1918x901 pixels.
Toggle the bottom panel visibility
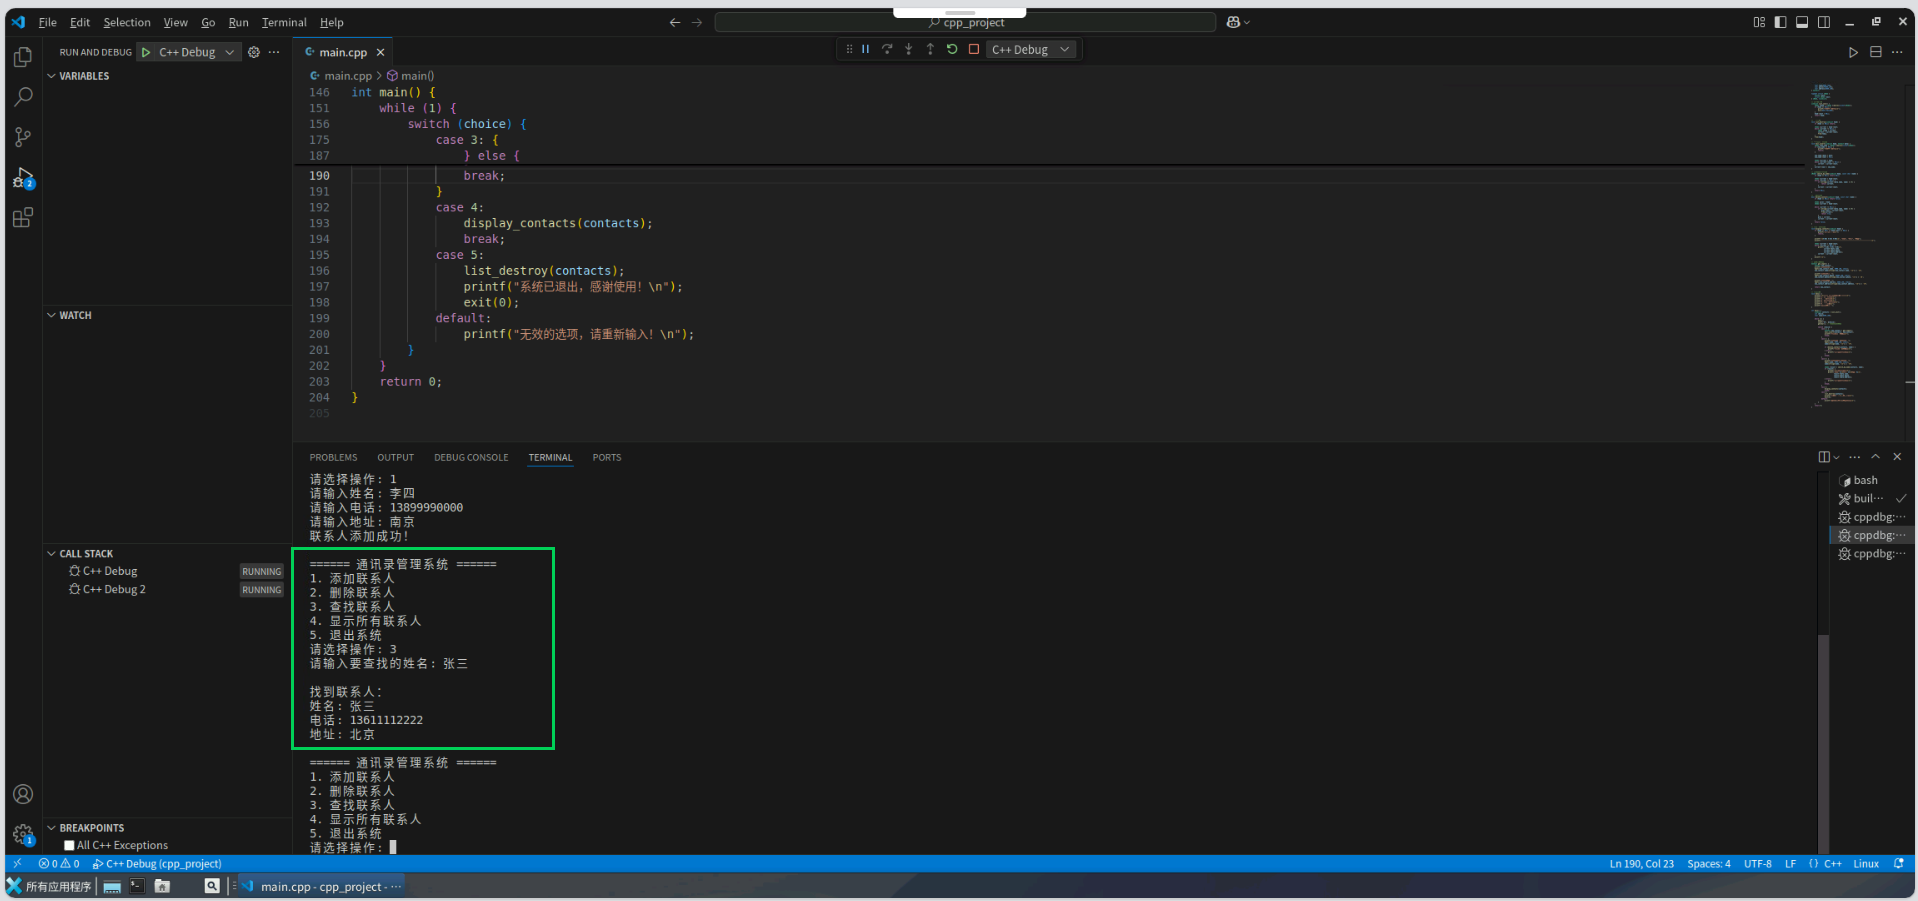click(1802, 22)
